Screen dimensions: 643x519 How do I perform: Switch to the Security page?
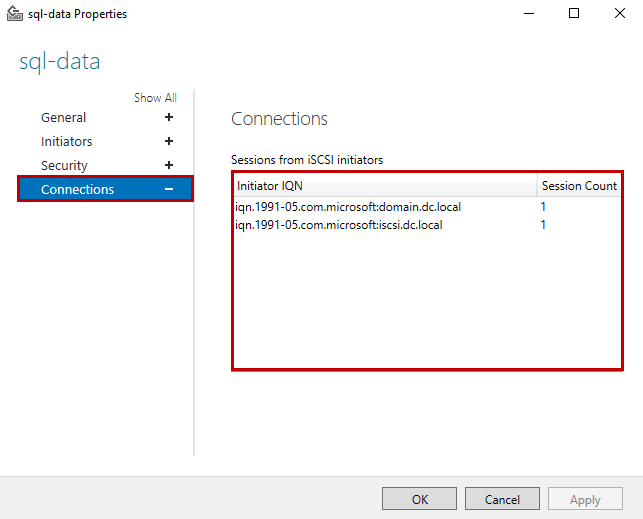click(x=64, y=165)
